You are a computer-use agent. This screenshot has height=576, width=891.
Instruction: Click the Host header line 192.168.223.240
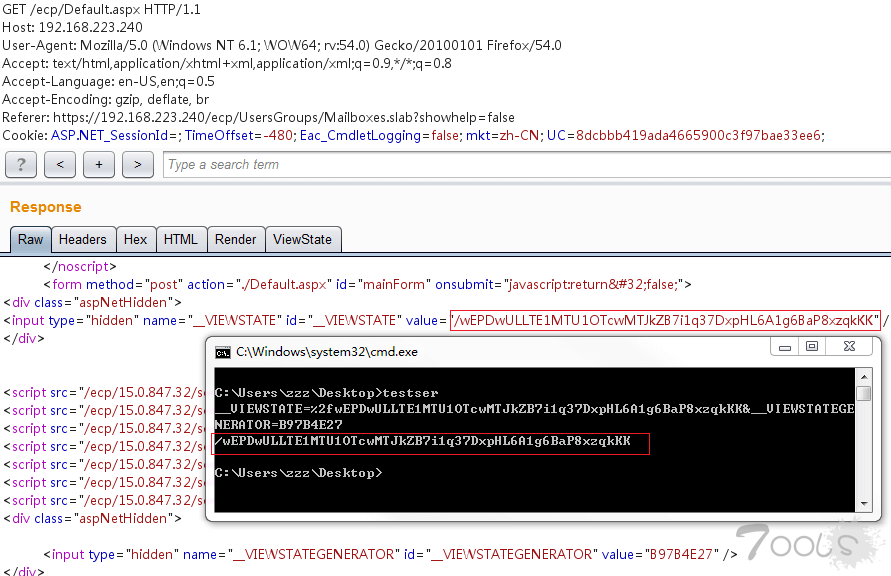[x=72, y=27]
